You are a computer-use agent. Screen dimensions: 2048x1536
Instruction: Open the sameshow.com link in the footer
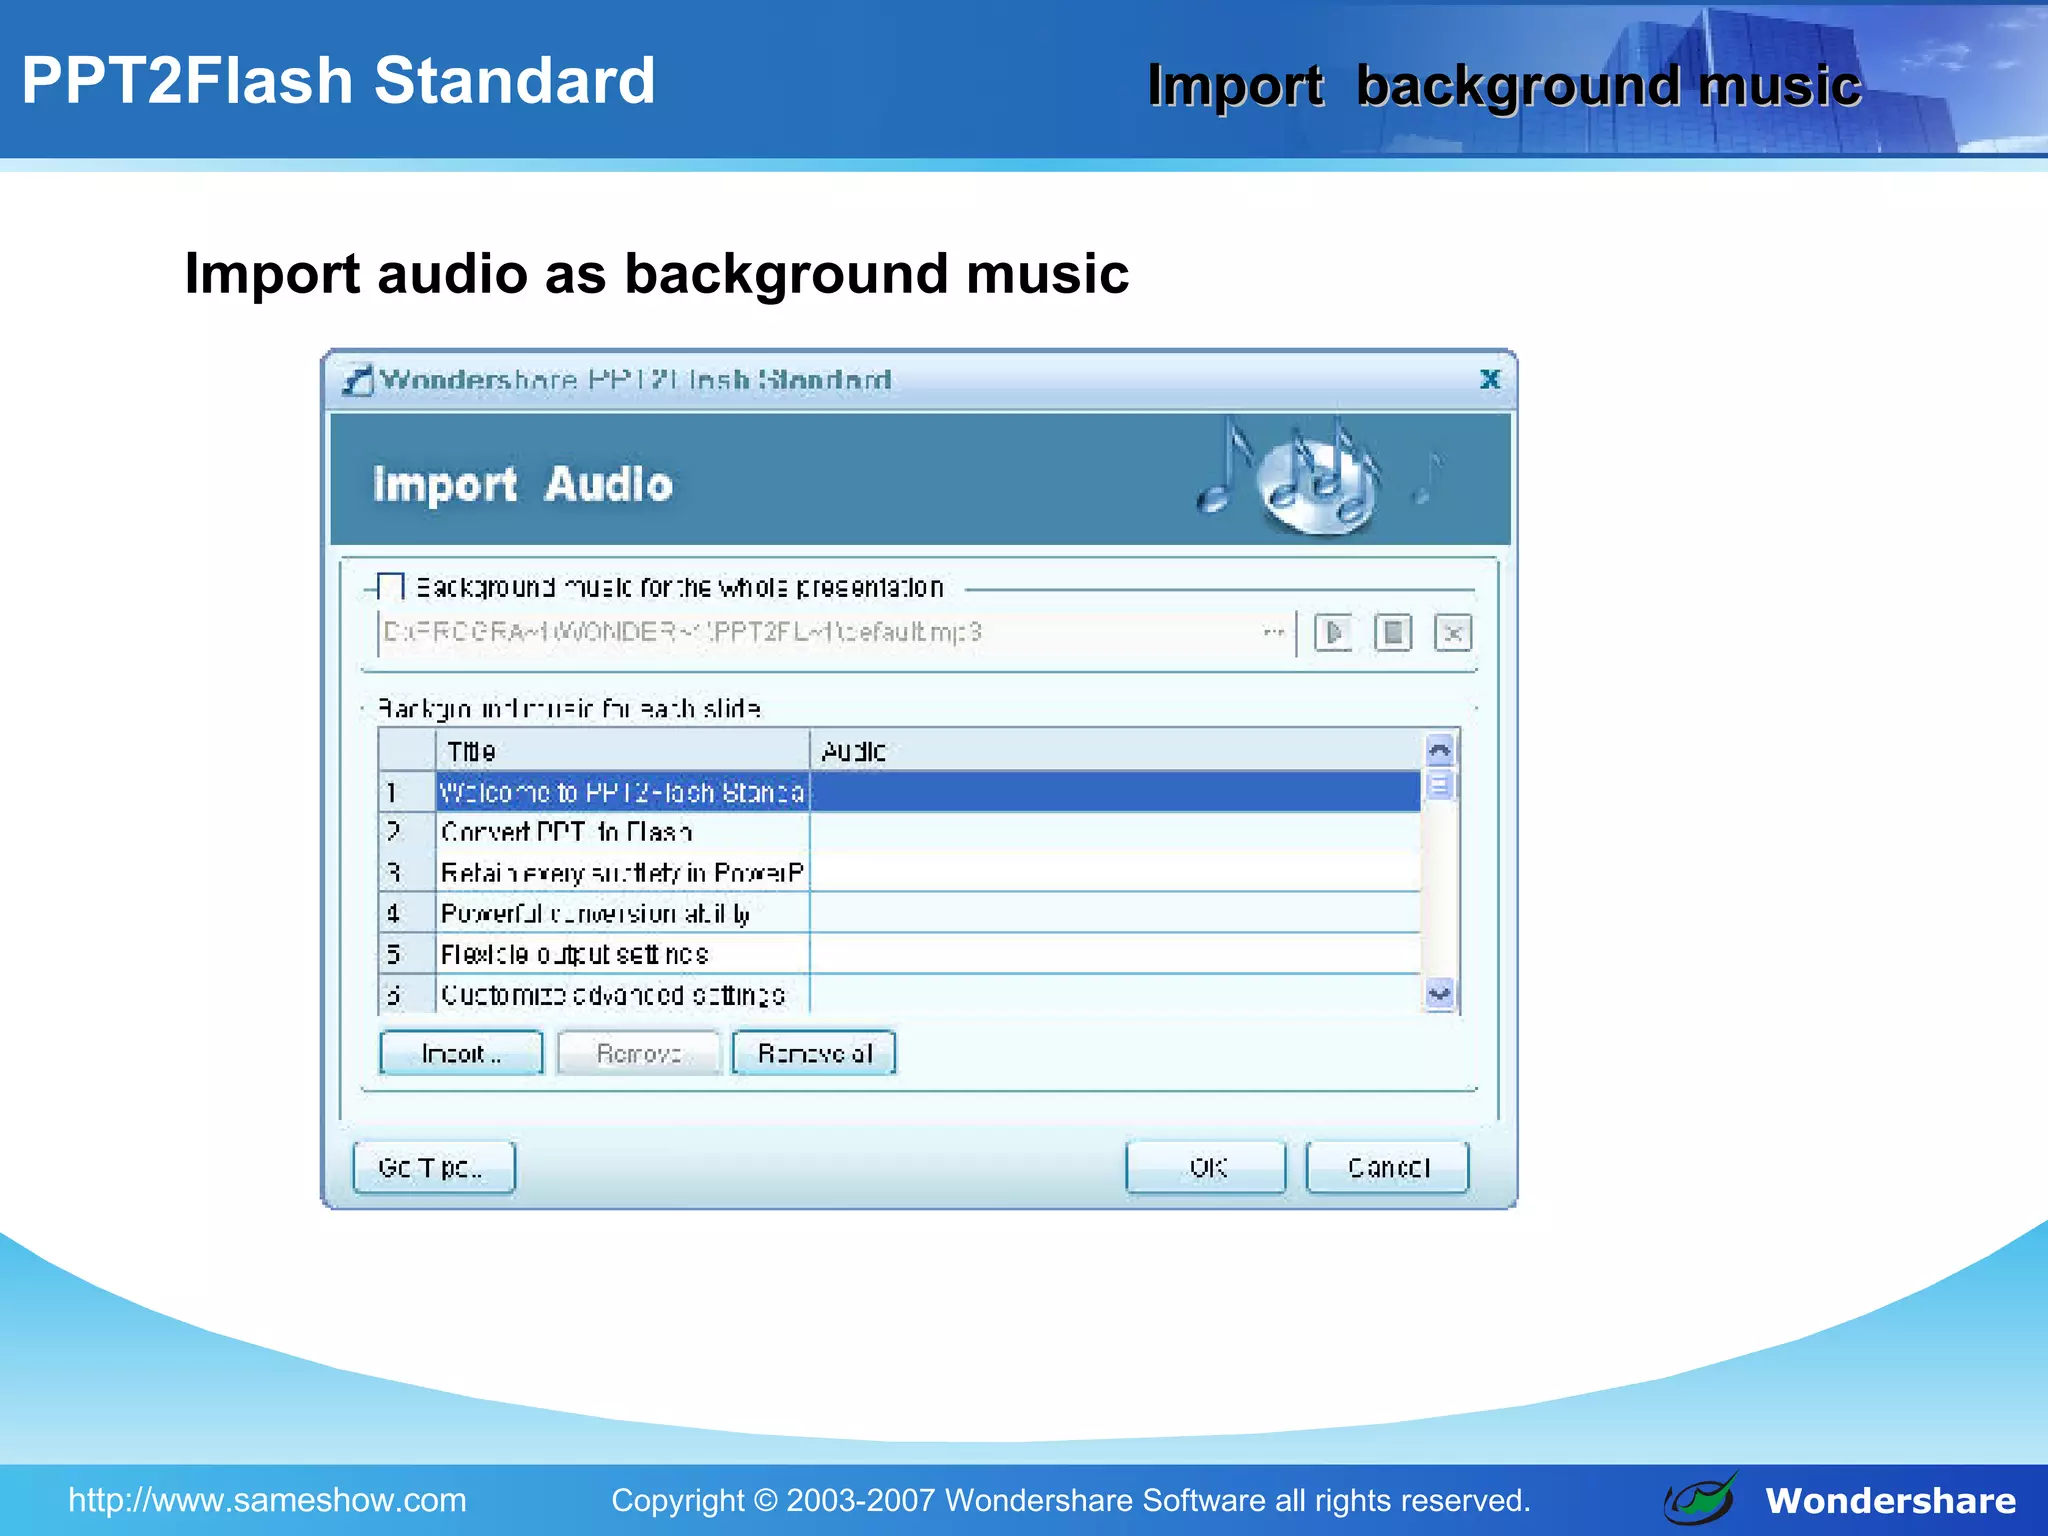[x=267, y=1500]
